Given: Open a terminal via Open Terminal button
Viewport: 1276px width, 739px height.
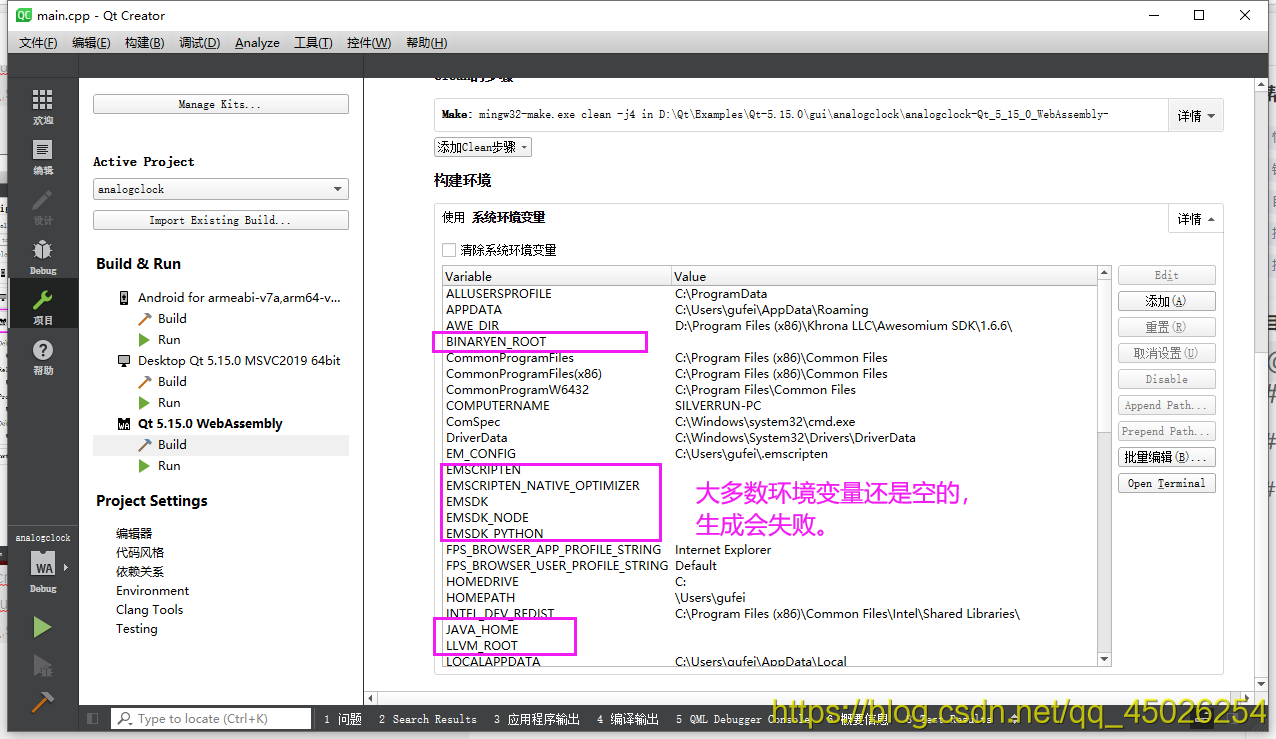Looking at the screenshot, I should (1166, 483).
